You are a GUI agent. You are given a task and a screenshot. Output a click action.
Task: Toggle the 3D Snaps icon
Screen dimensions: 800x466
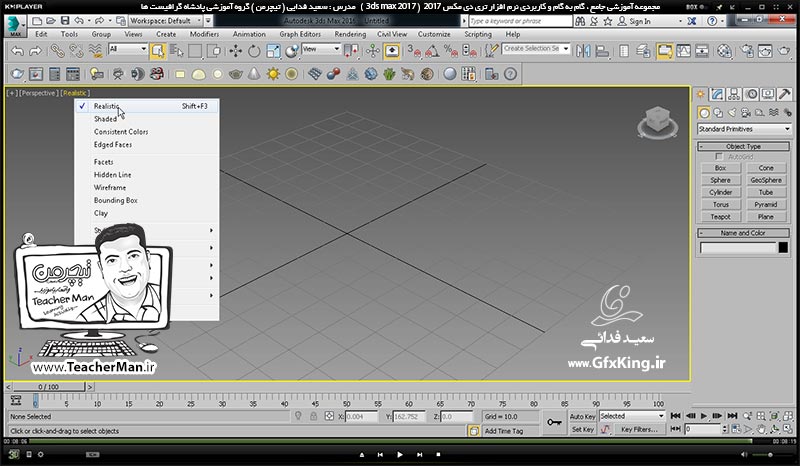click(414, 51)
